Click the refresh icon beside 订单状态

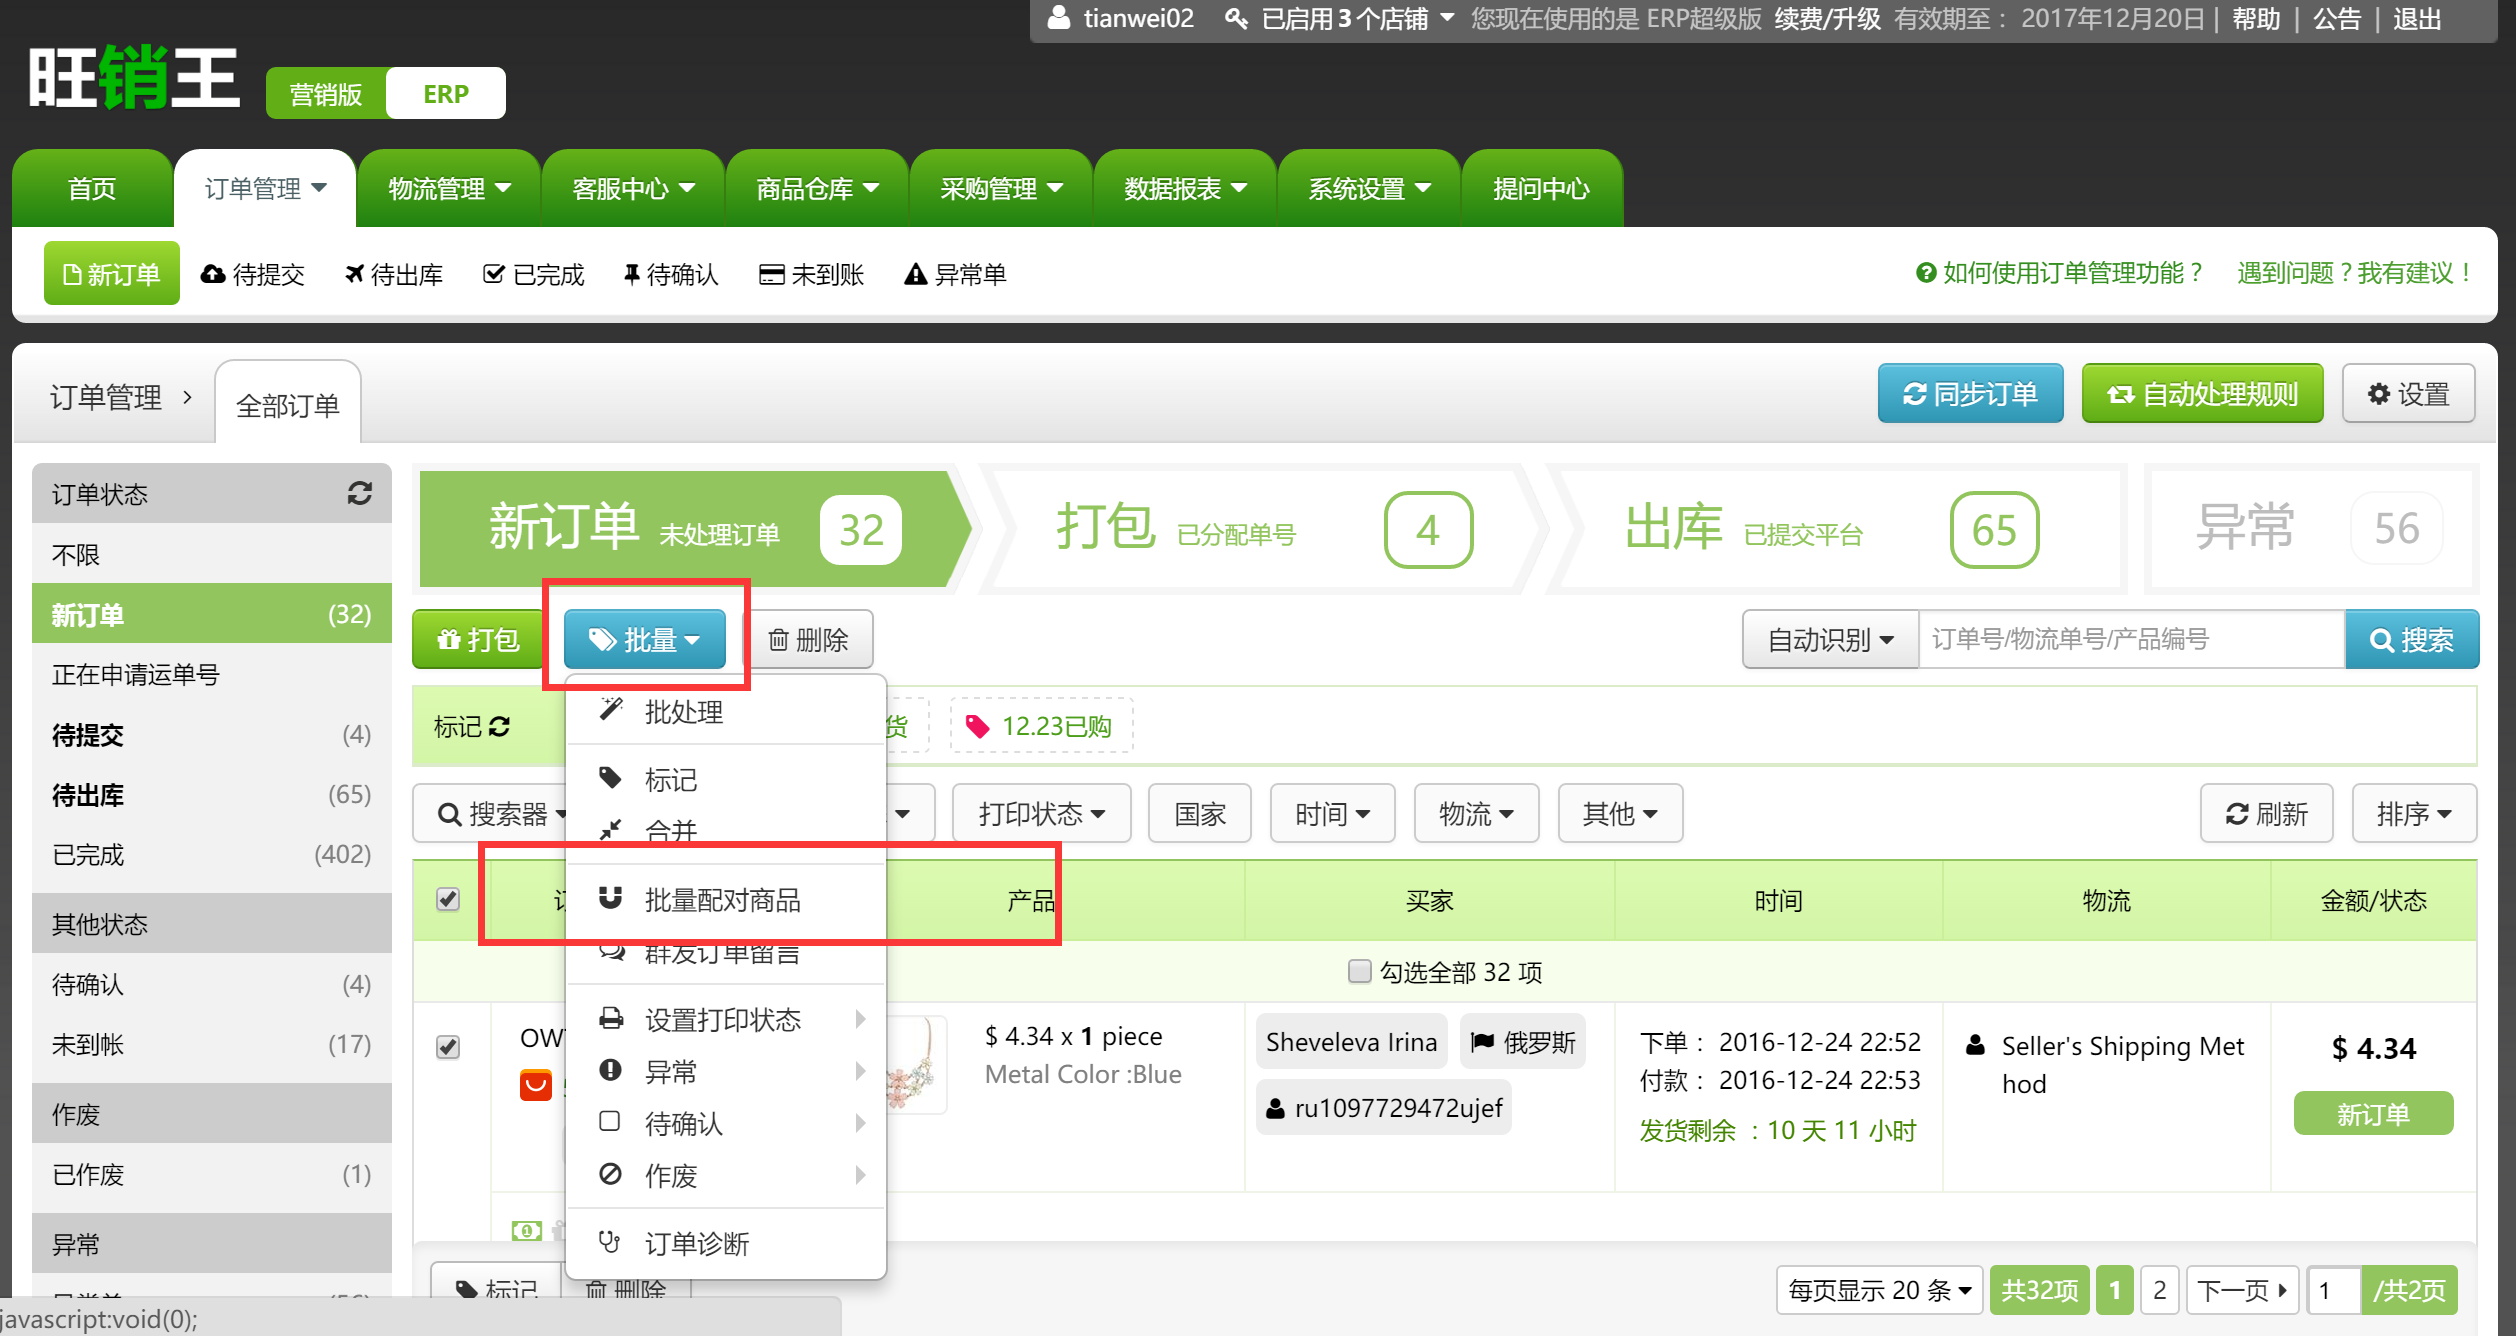[360, 493]
